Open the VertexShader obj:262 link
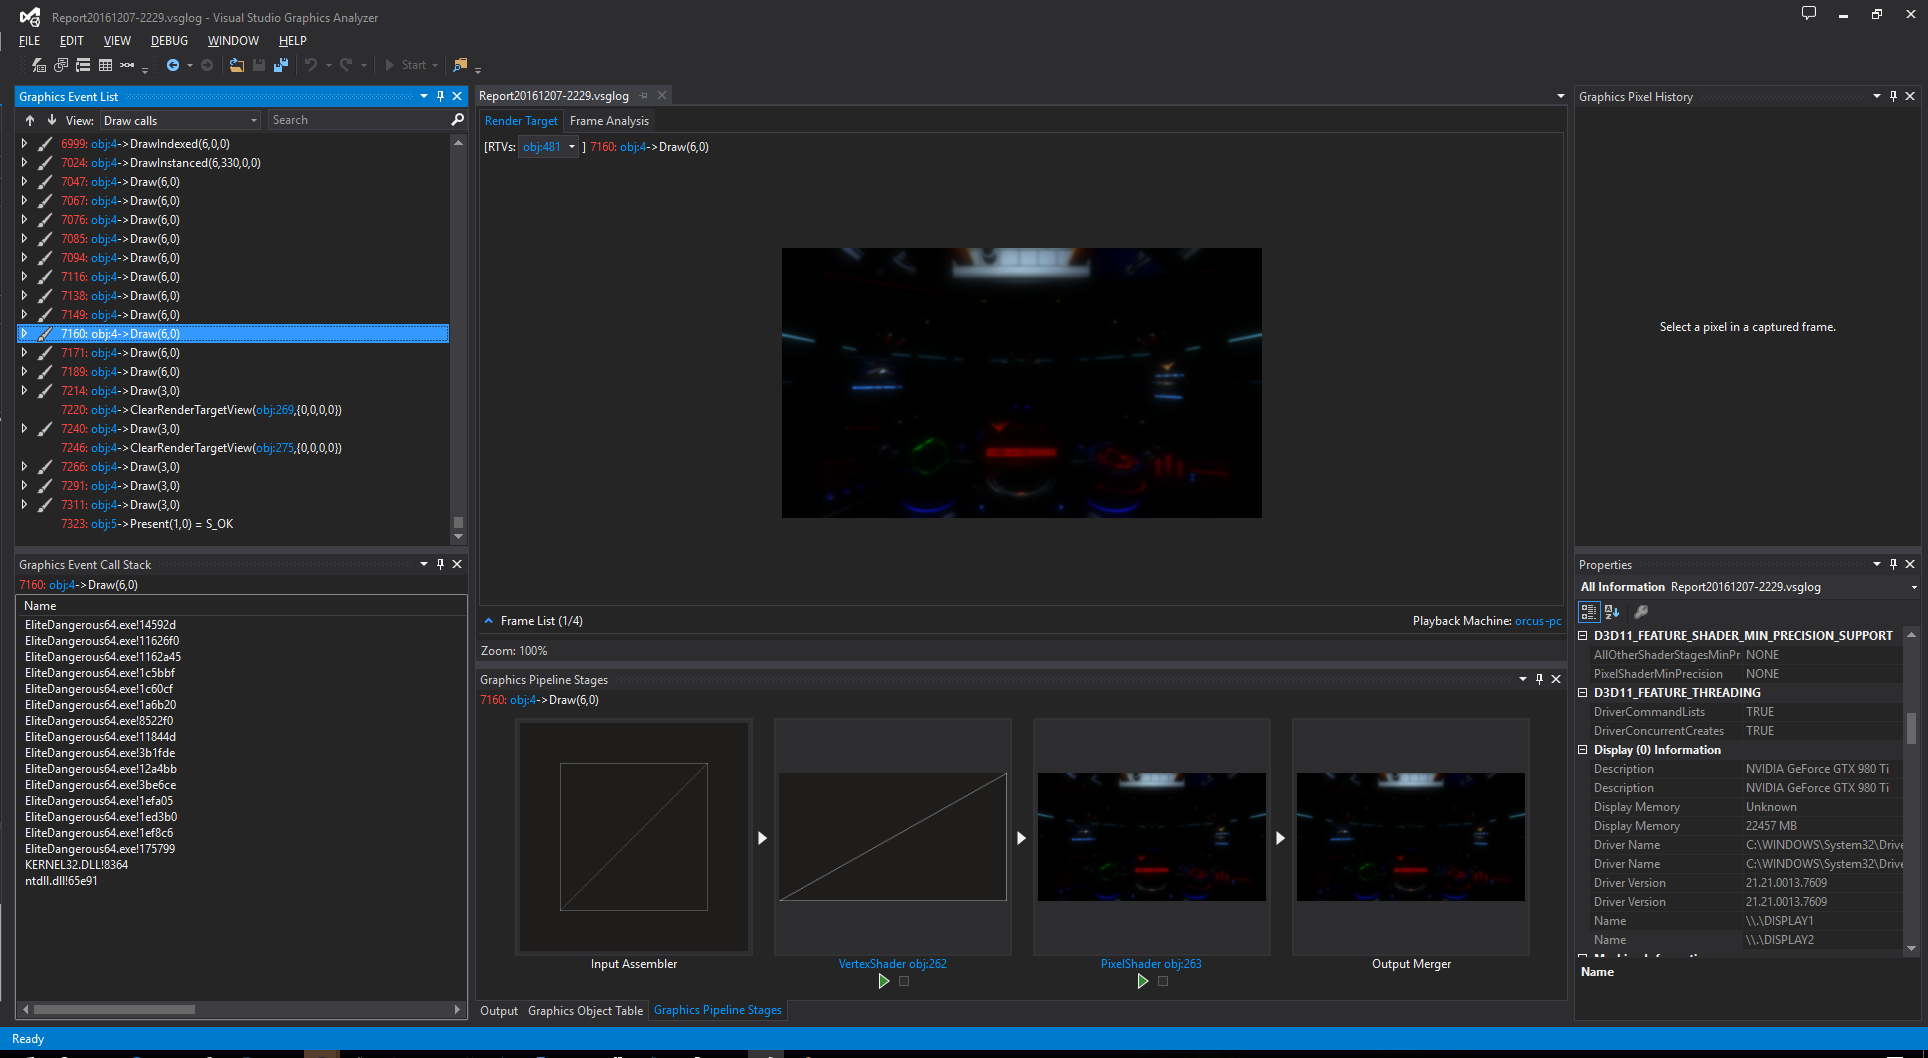Viewport: 1928px width, 1058px height. 892,964
